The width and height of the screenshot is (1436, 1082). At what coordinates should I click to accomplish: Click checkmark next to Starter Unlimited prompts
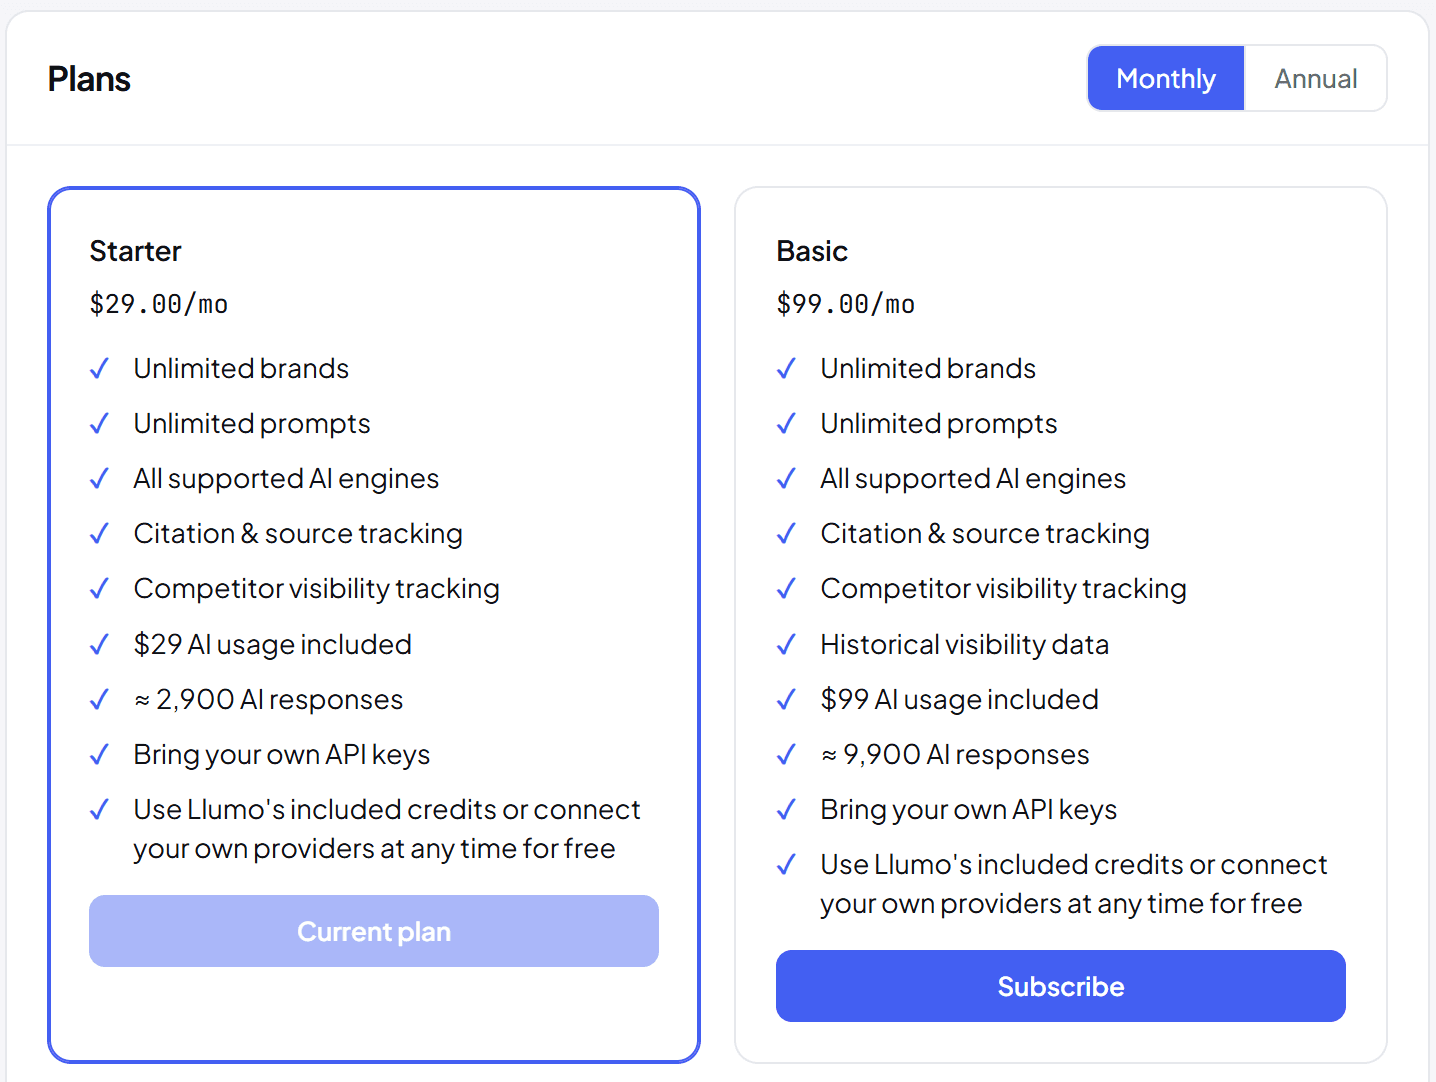(x=99, y=424)
